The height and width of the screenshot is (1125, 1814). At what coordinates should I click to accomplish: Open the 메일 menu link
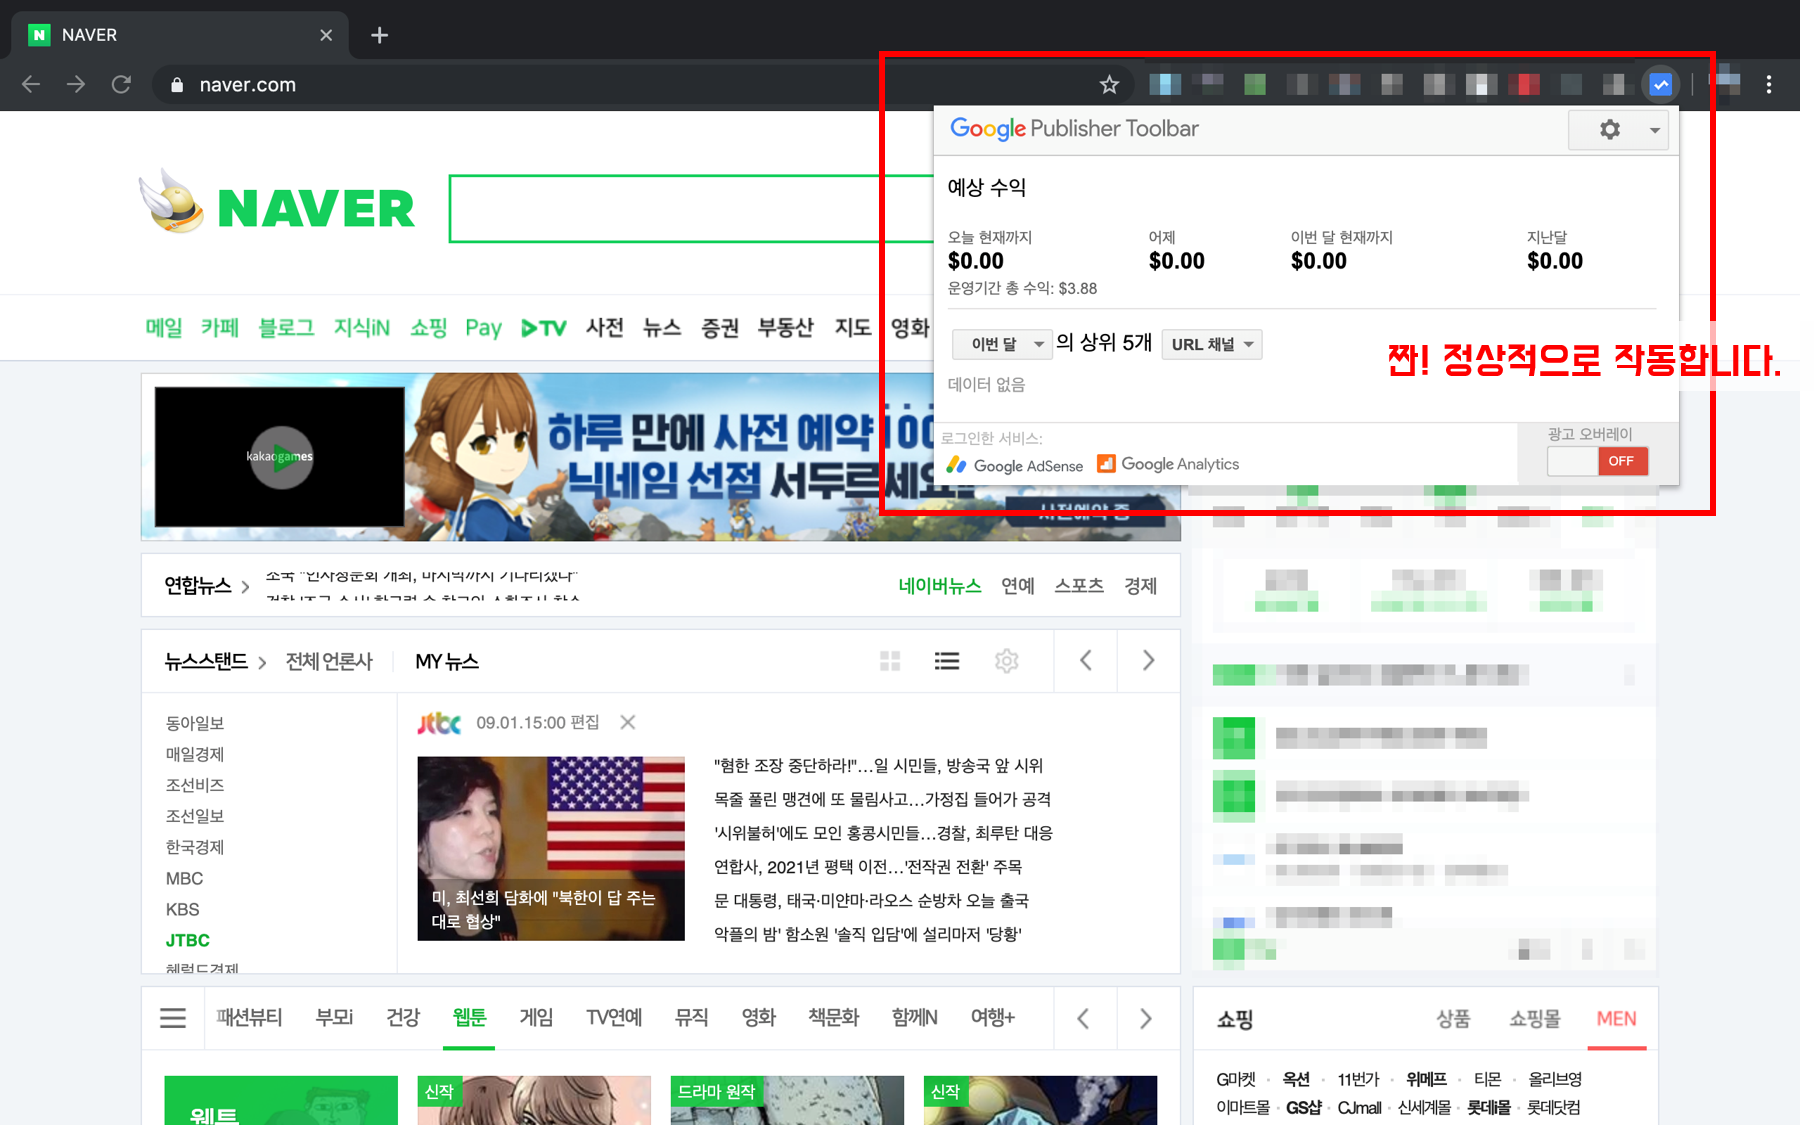(163, 327)
